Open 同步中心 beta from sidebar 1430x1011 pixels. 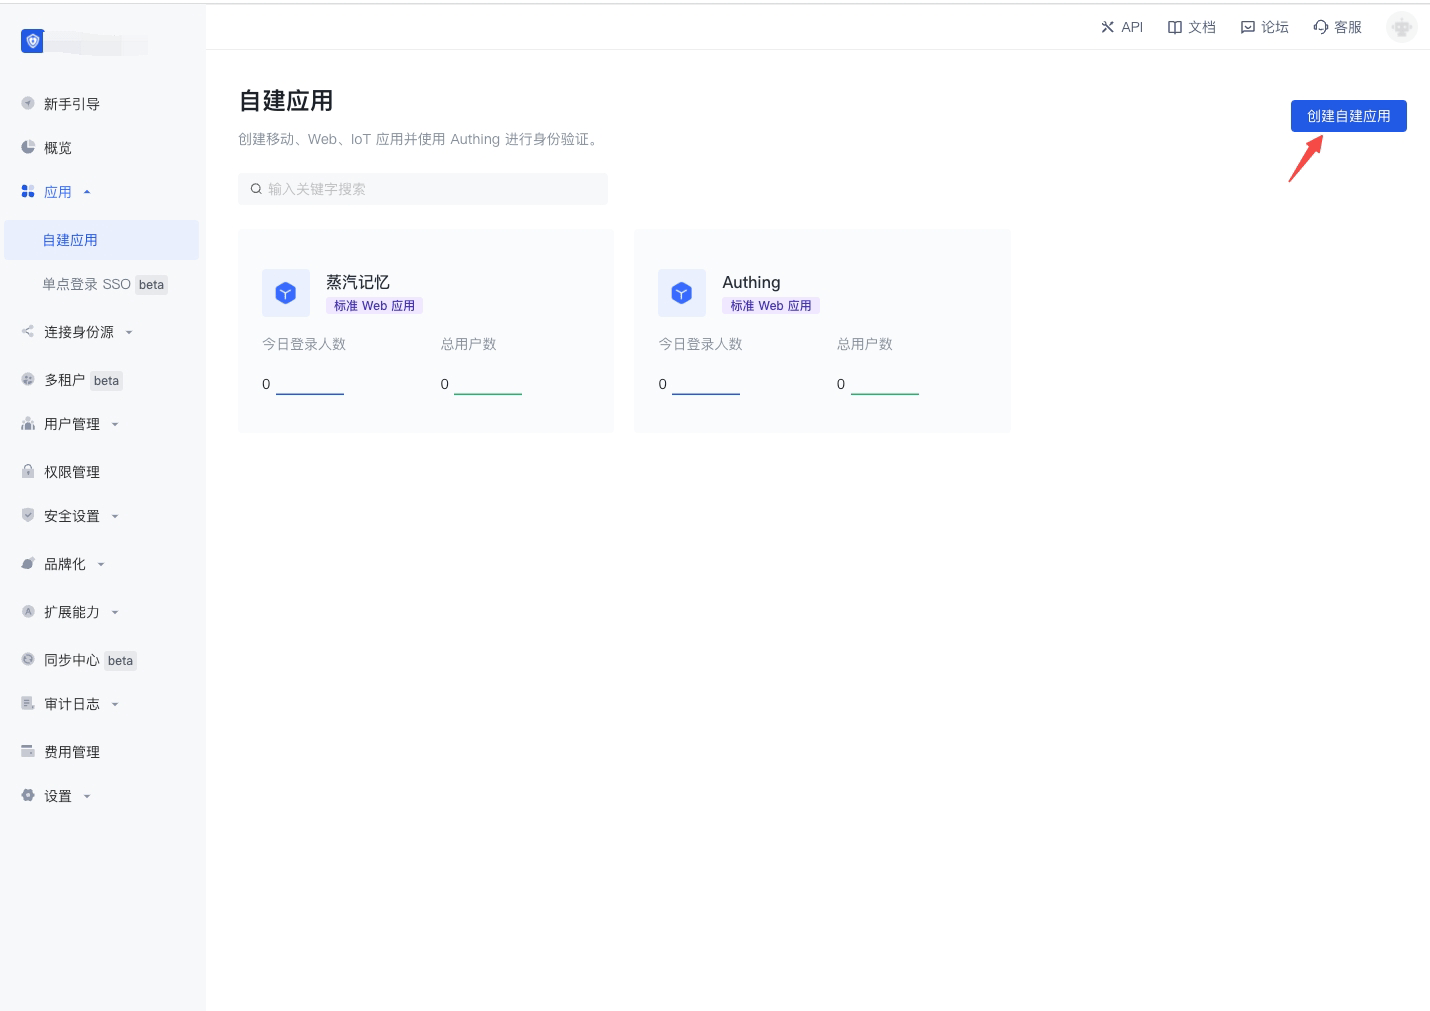coord(71,660)
